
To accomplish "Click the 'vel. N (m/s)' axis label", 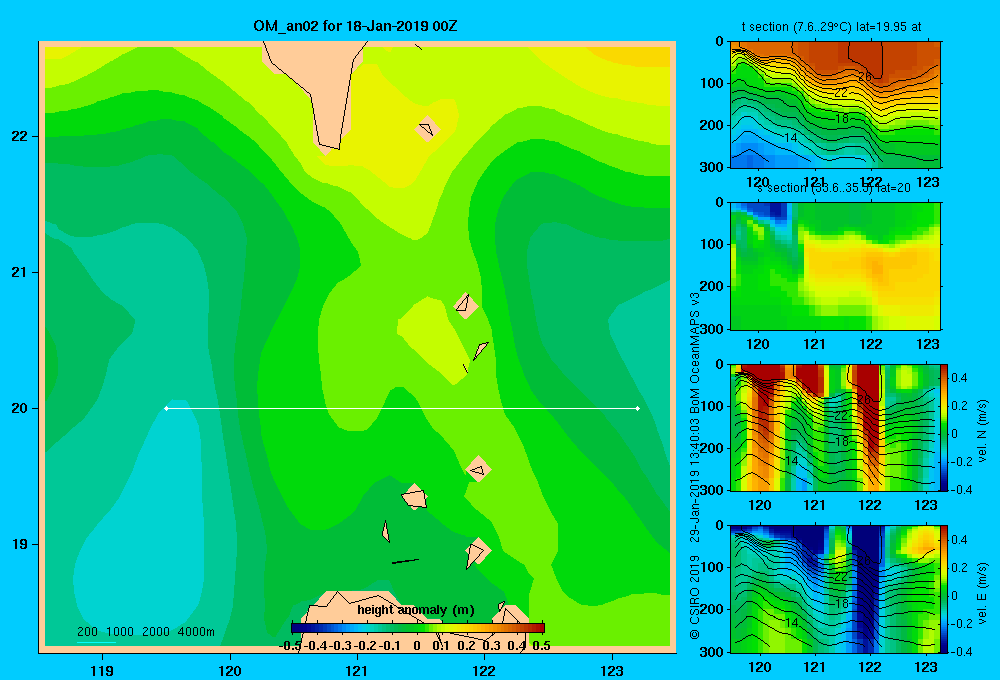I will [982, 431].
